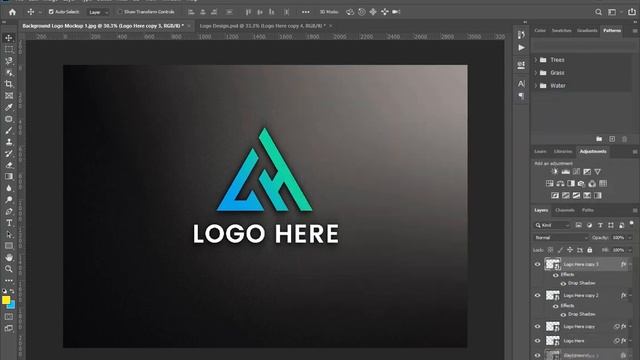
Task: Select the Crop tool
Action: coord(9,84)
